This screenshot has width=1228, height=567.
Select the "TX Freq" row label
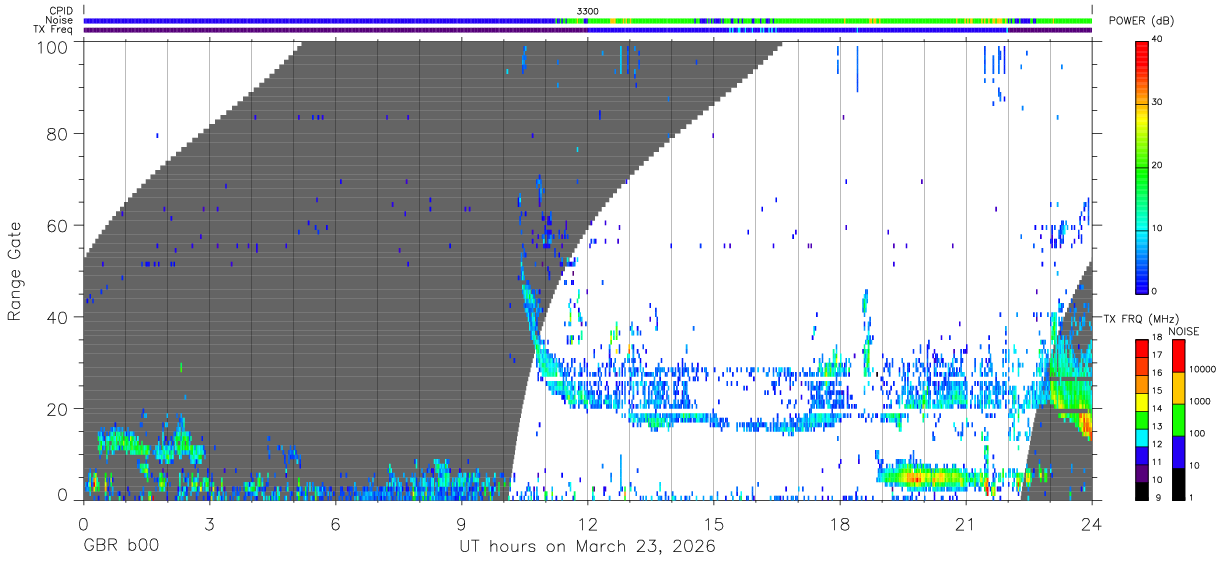tap(55, 30)
